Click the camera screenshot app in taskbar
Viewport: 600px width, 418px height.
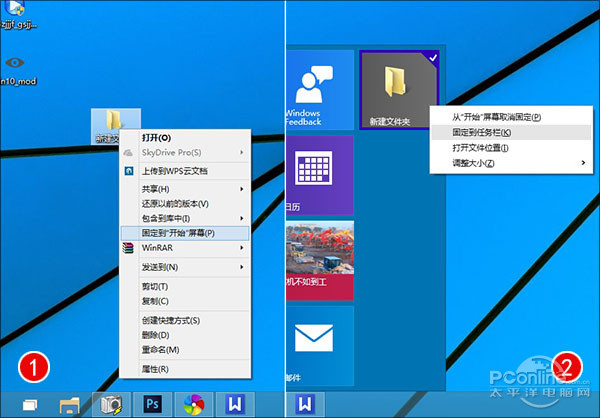tap(111, 405)
